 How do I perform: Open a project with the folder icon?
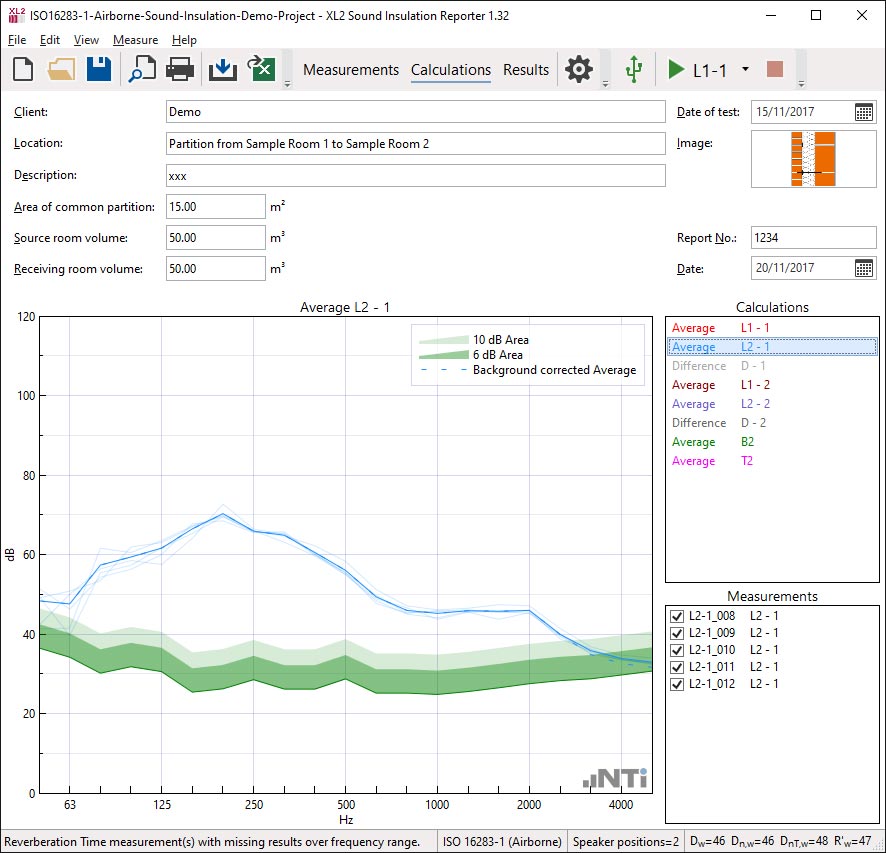61,69
